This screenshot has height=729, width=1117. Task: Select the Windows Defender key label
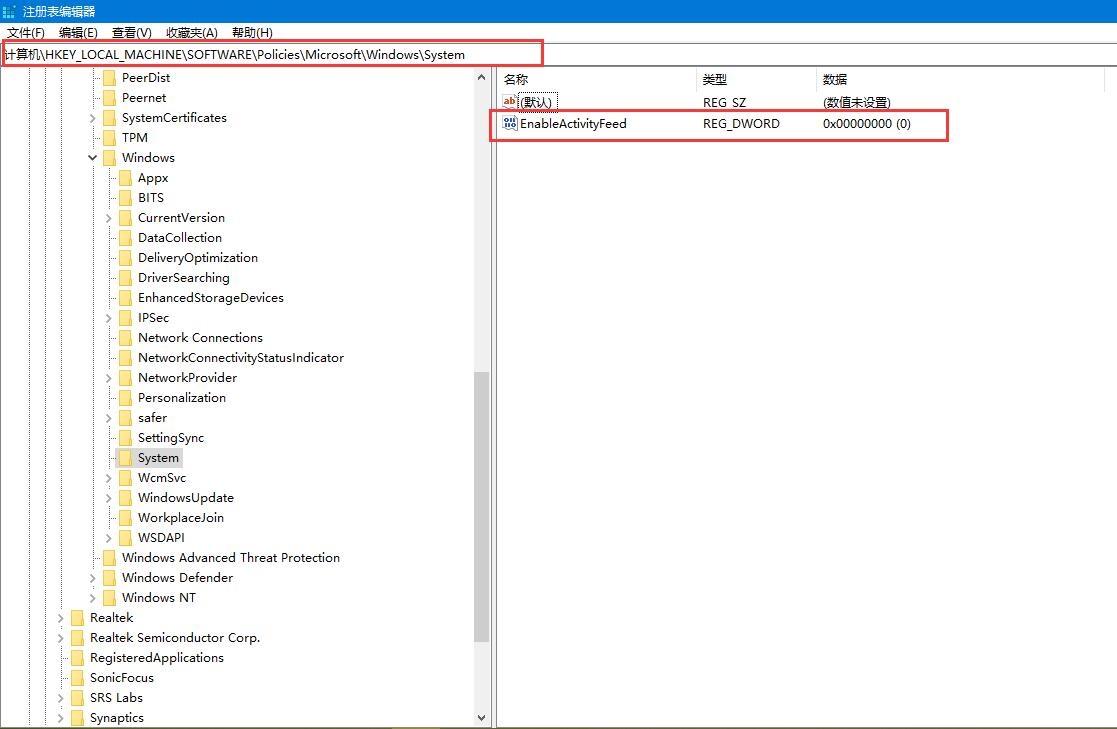click(177, 577)
